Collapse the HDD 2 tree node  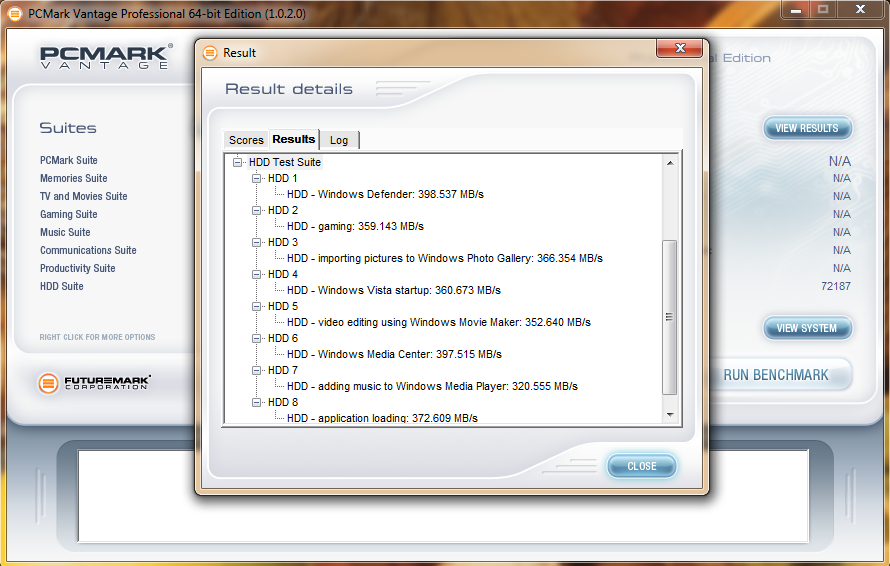[257, 210]
